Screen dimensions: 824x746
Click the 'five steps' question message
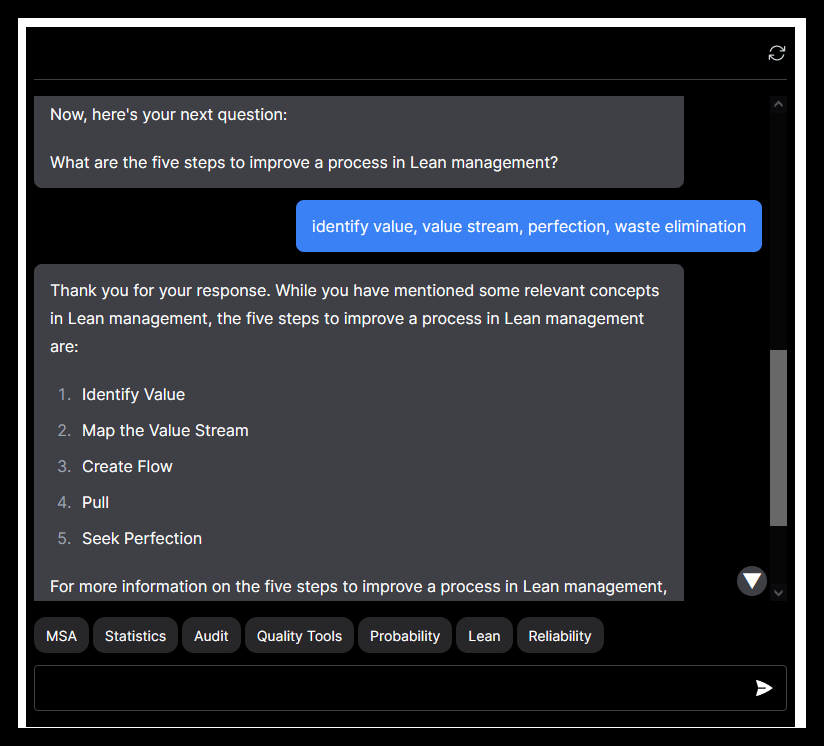pos(304,162)
